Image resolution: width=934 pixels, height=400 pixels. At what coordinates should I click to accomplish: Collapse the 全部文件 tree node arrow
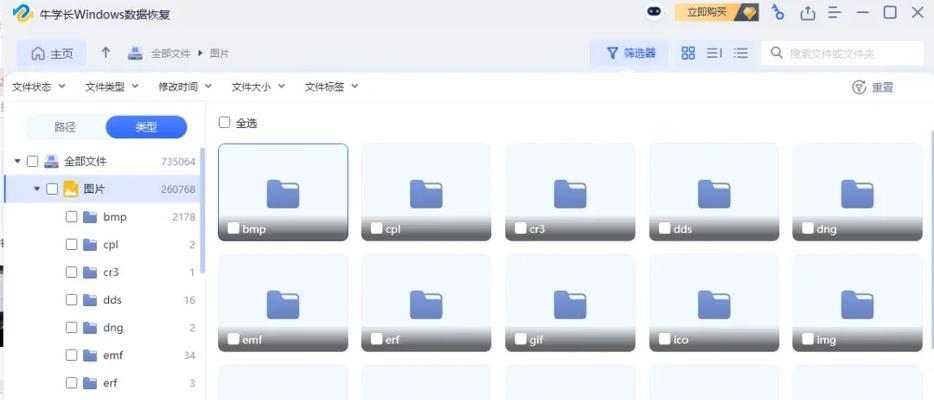point(17,161)
